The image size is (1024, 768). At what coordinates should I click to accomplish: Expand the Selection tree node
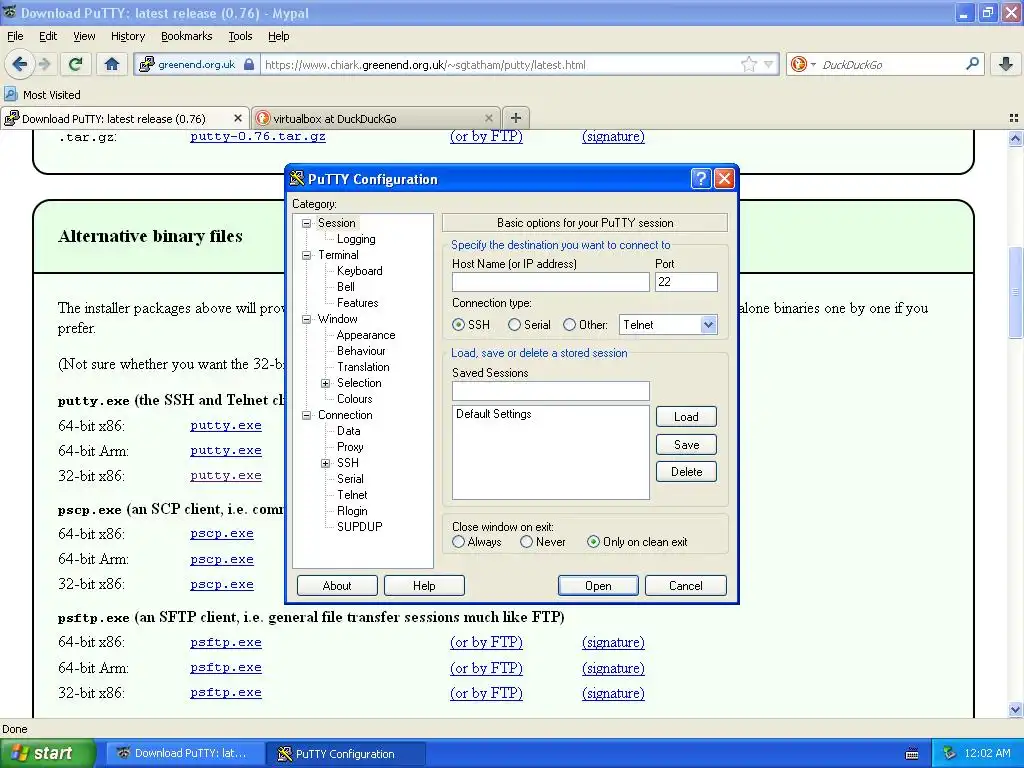[x=325, y=383]
